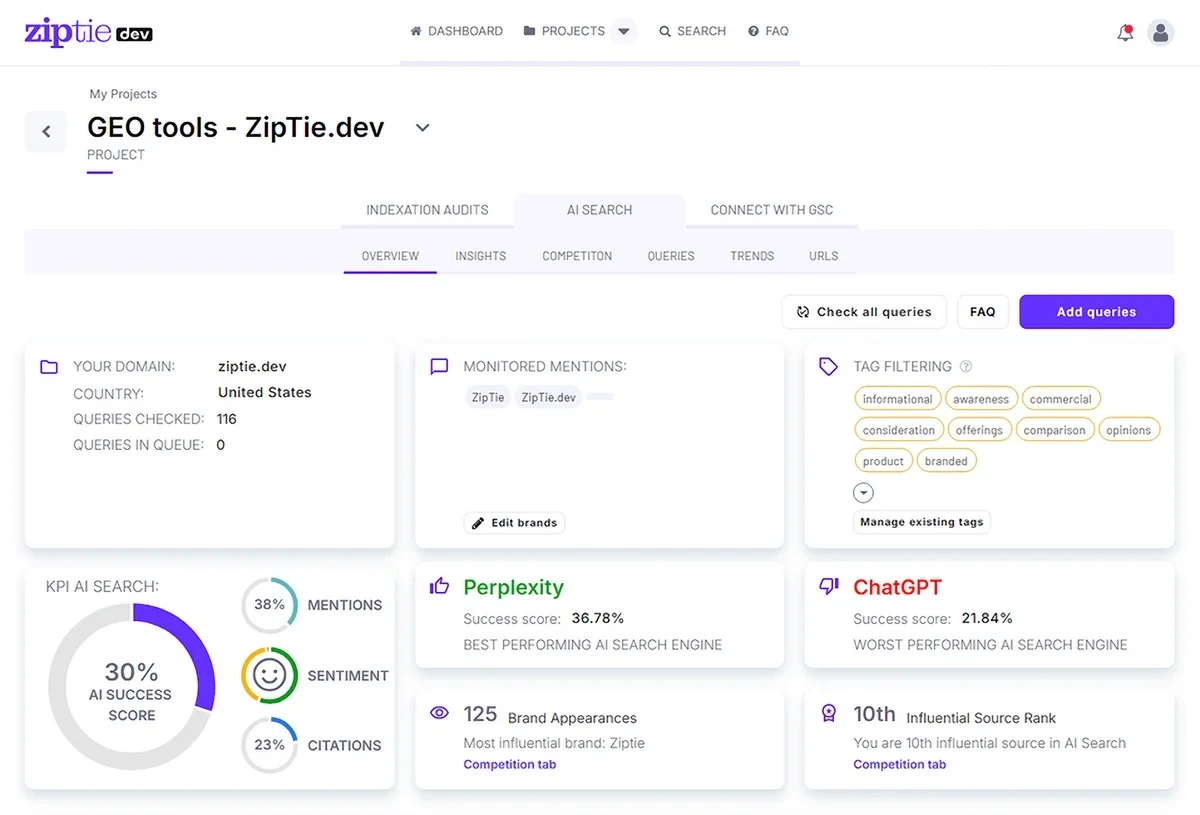Viewport: 1200px width, 815px height.
Task: Open Competition tab link under Influential Source Rank
Action: [900, 764]
